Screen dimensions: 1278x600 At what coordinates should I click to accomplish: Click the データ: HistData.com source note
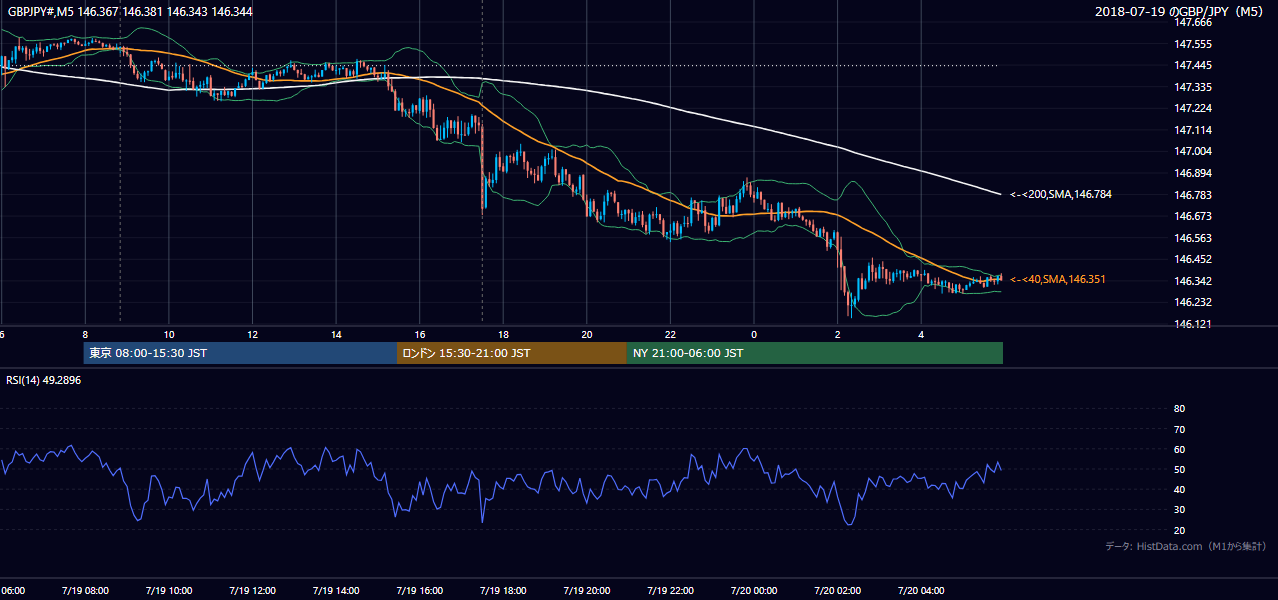[1186, 547]
